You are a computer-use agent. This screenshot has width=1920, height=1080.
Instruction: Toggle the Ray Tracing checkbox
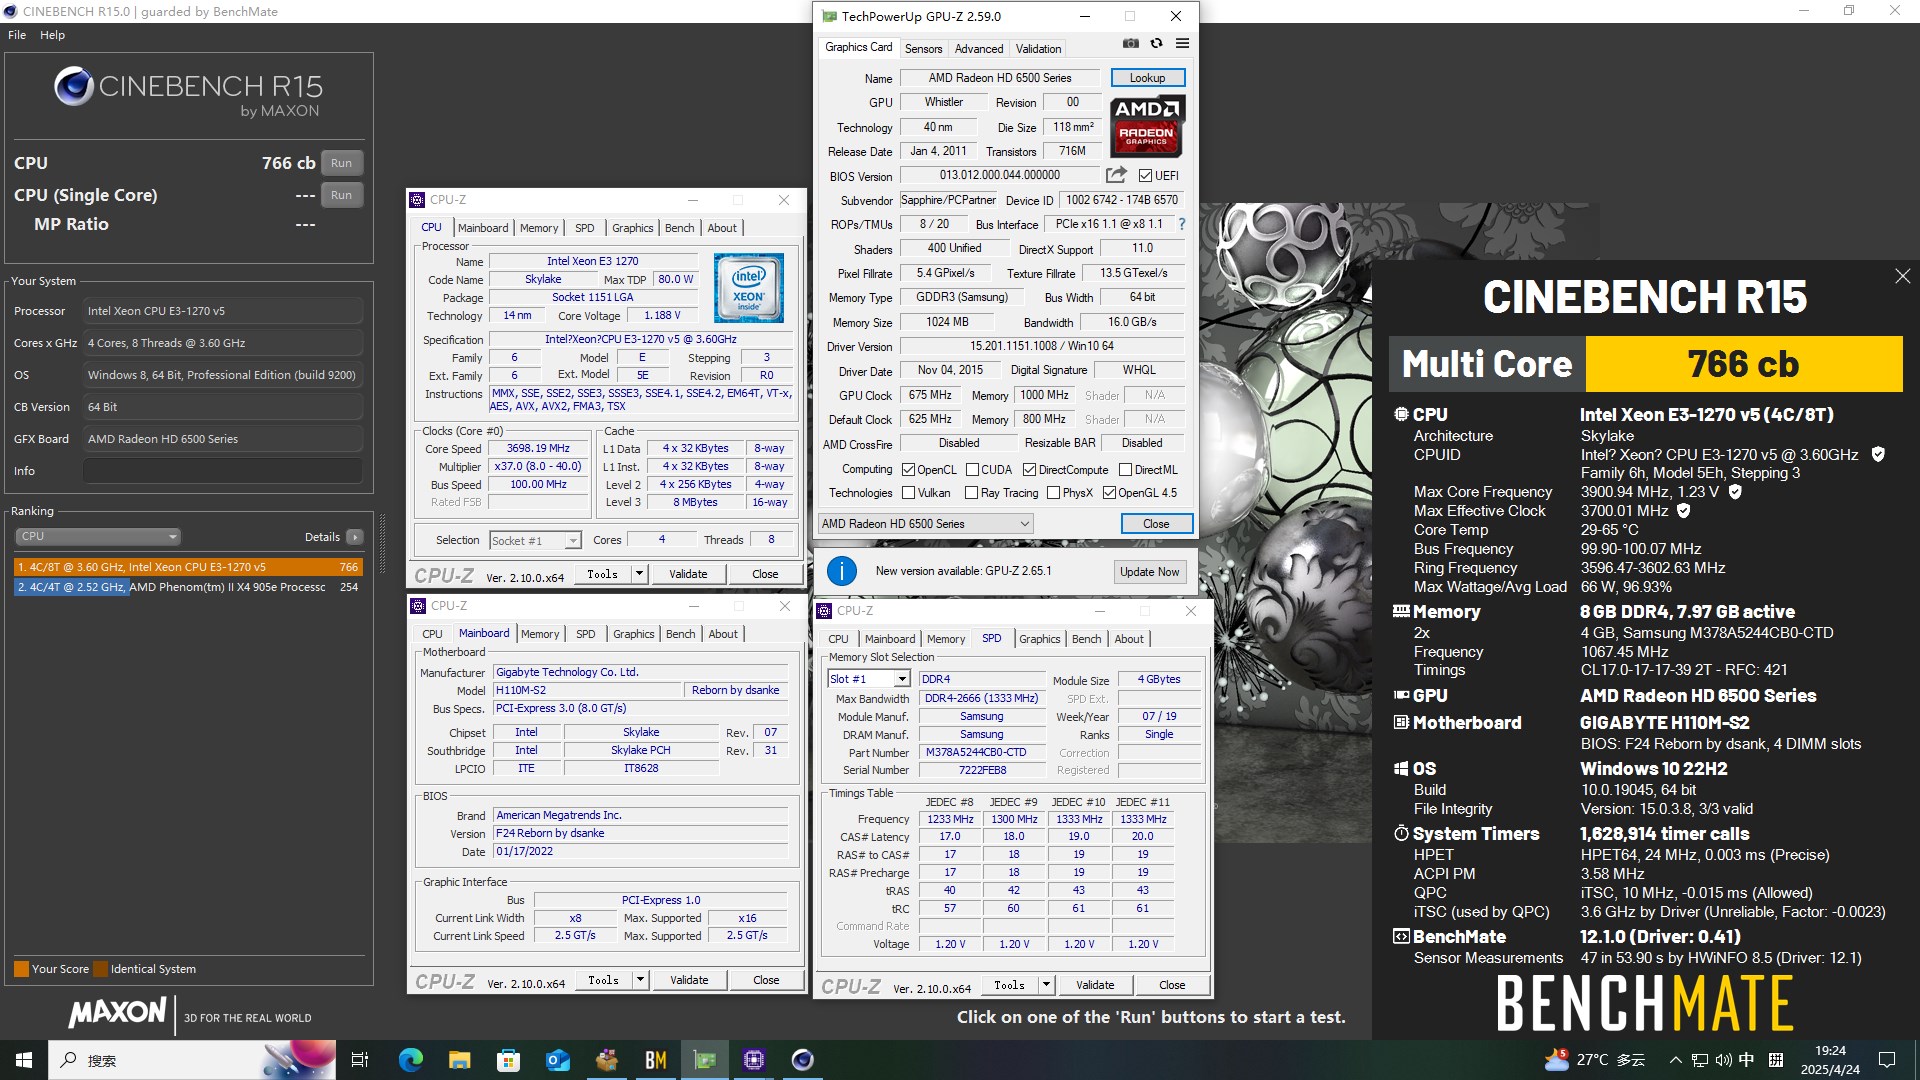[971, 493]
